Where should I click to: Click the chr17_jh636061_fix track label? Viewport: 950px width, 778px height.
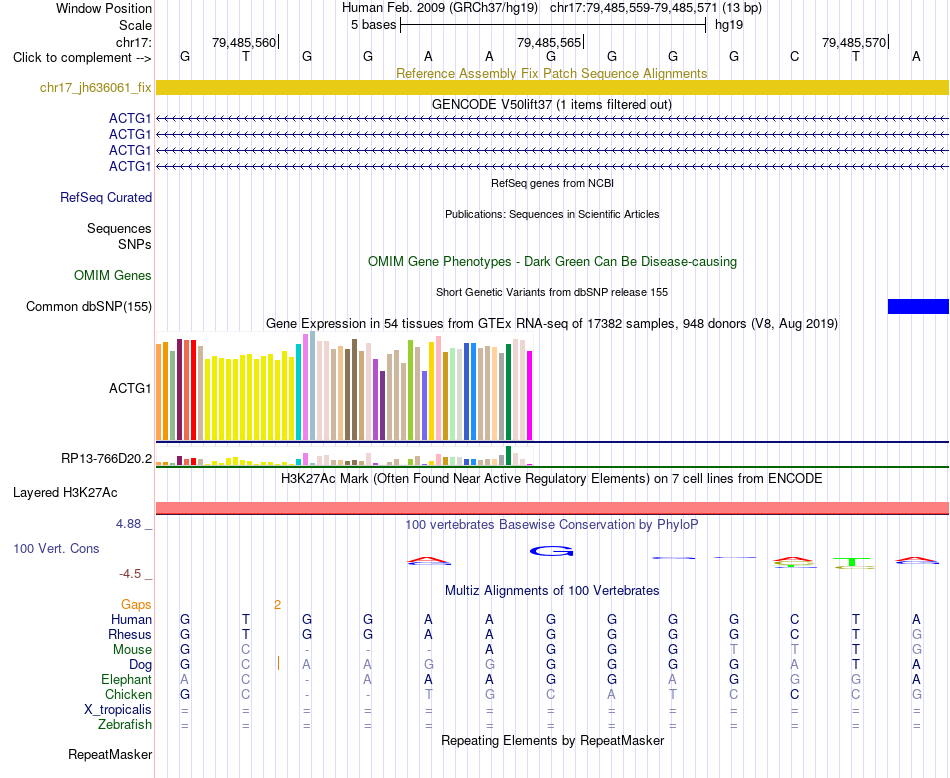(x=96, y=87)
